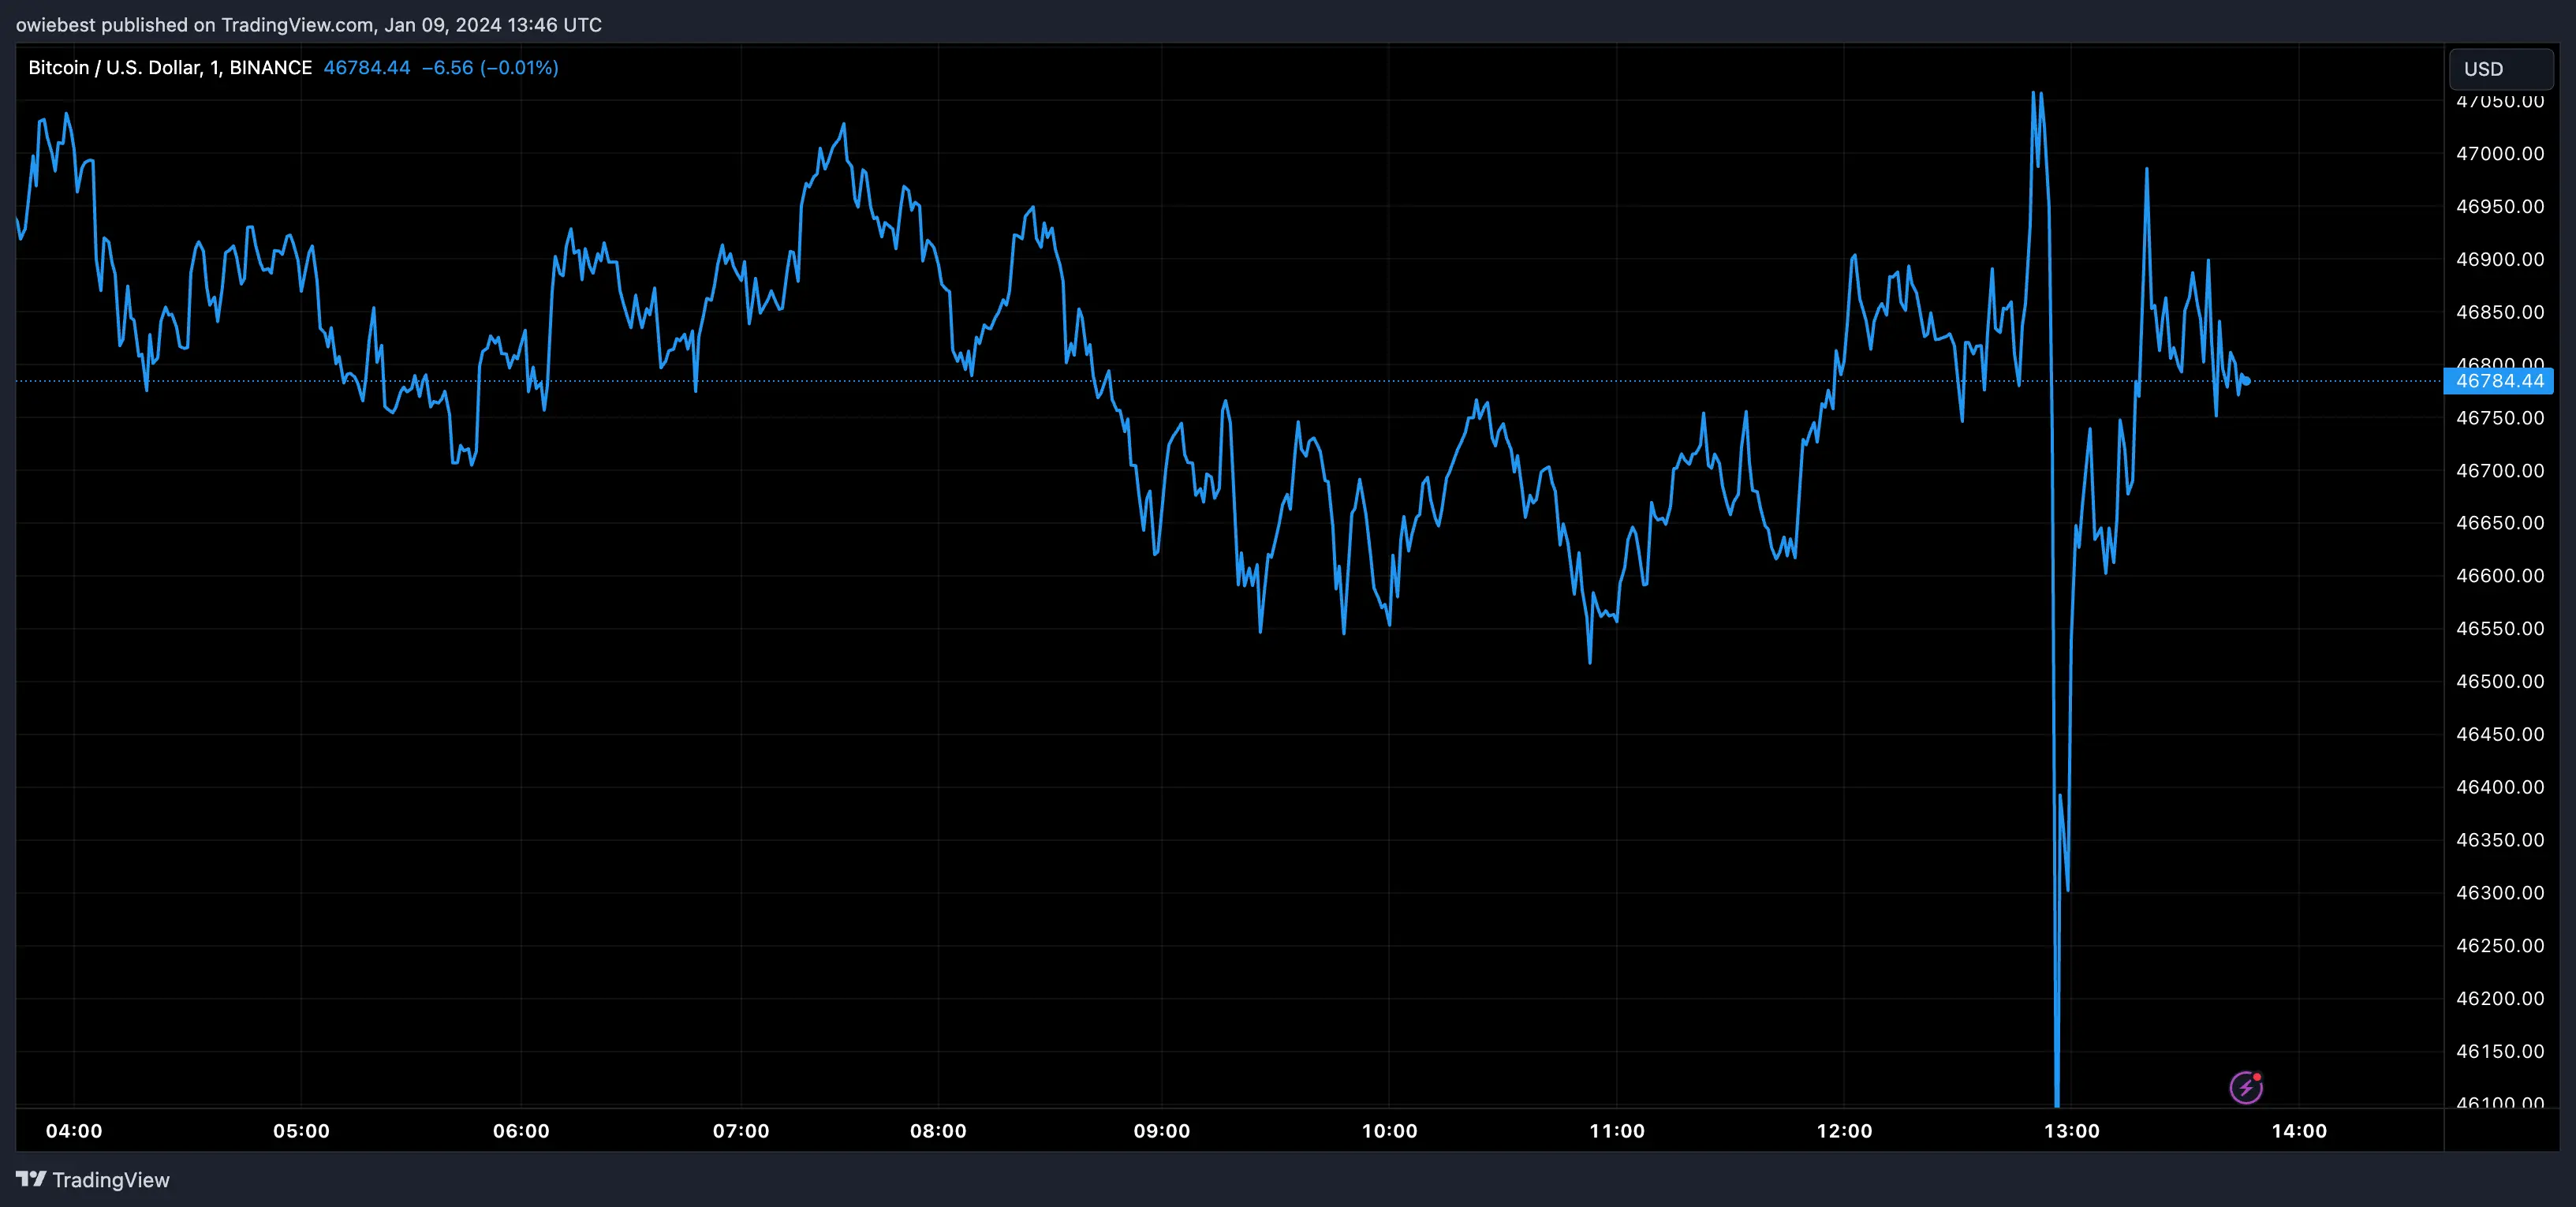Open the purple lightning alert icon on the chart
Viewport: 2576px width, 1207px height.
point(2246,1088)
